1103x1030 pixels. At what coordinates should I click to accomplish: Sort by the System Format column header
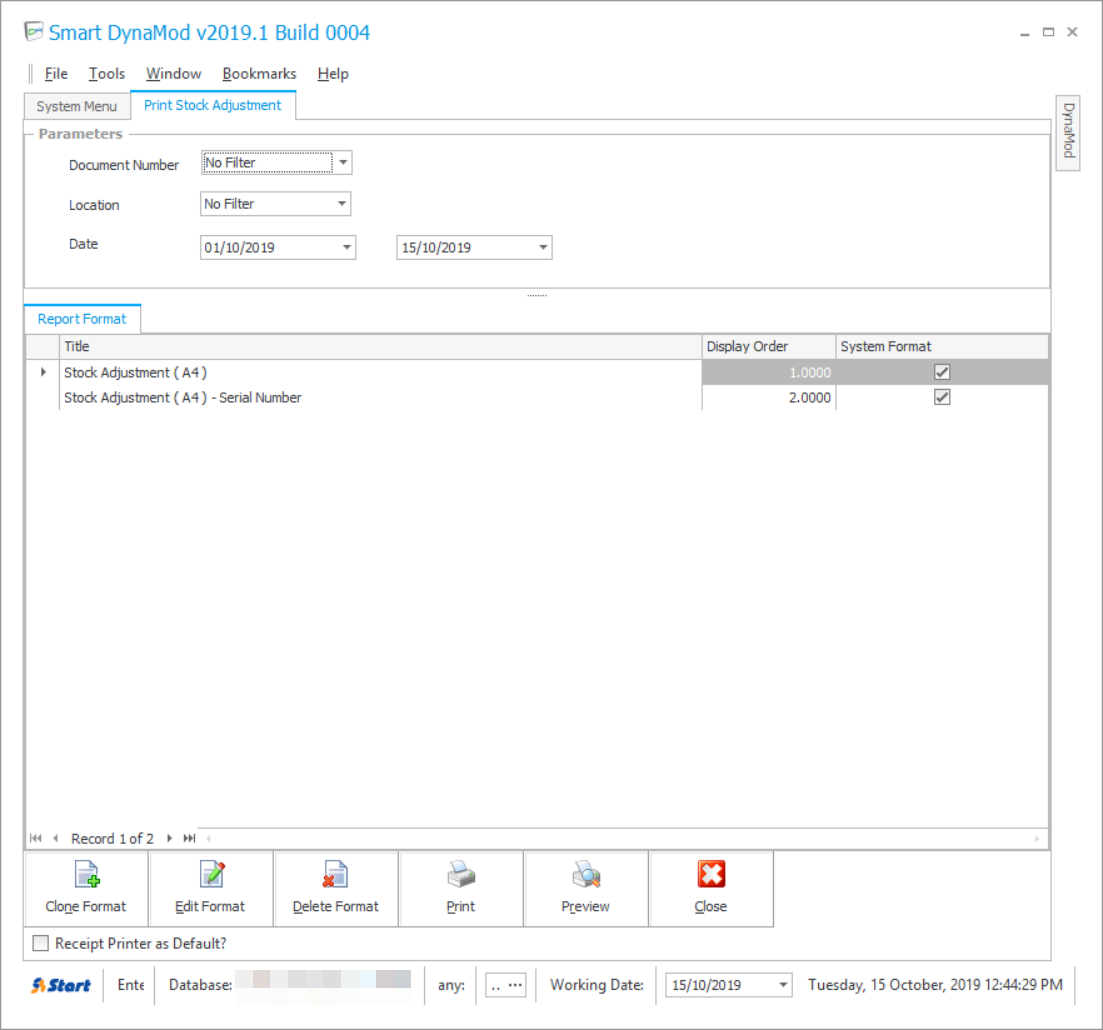tap(942, 346)
